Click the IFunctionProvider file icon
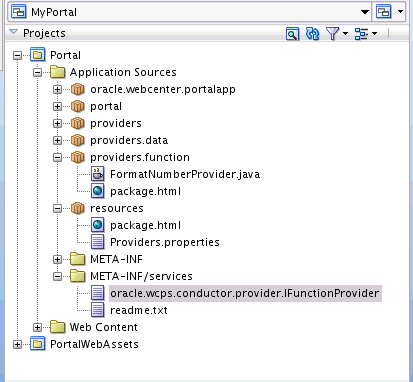This screenshot has height=382, width=413. click(x=97, y=293)
